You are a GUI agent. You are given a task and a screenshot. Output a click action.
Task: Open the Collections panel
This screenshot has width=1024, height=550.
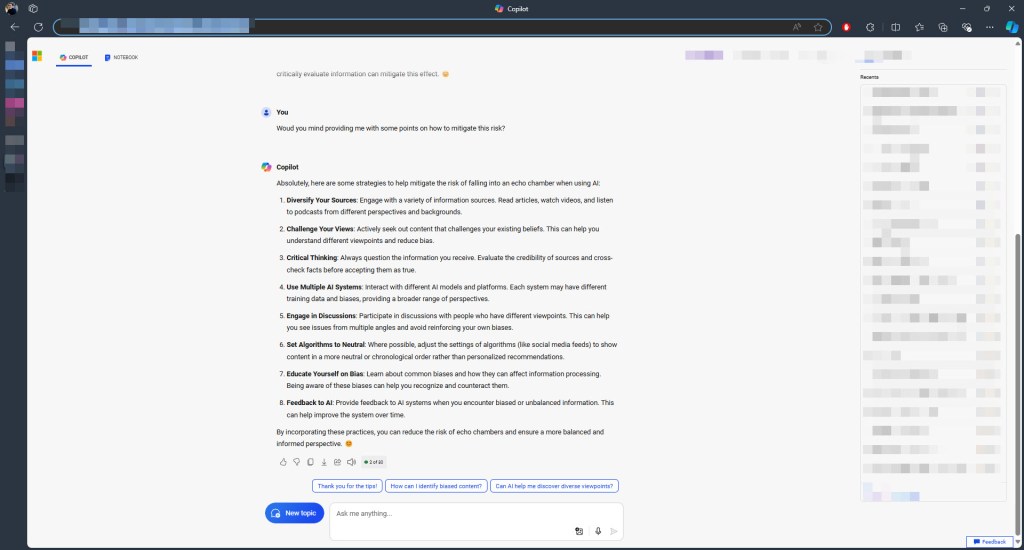coord(942,27)
